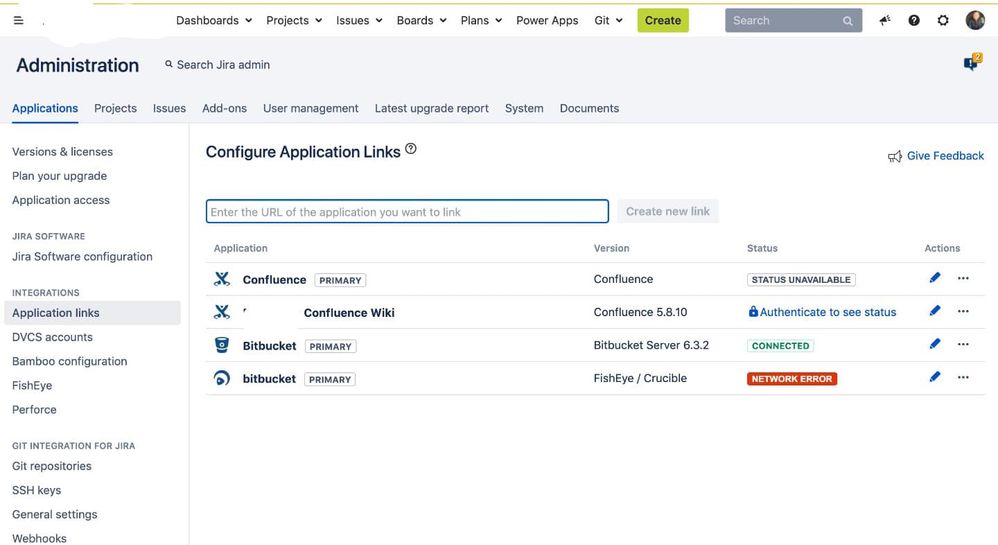Expand the Projects dropdown in top navigation
Viewport: 998px width, 545px height.
[x=294, y=20]
